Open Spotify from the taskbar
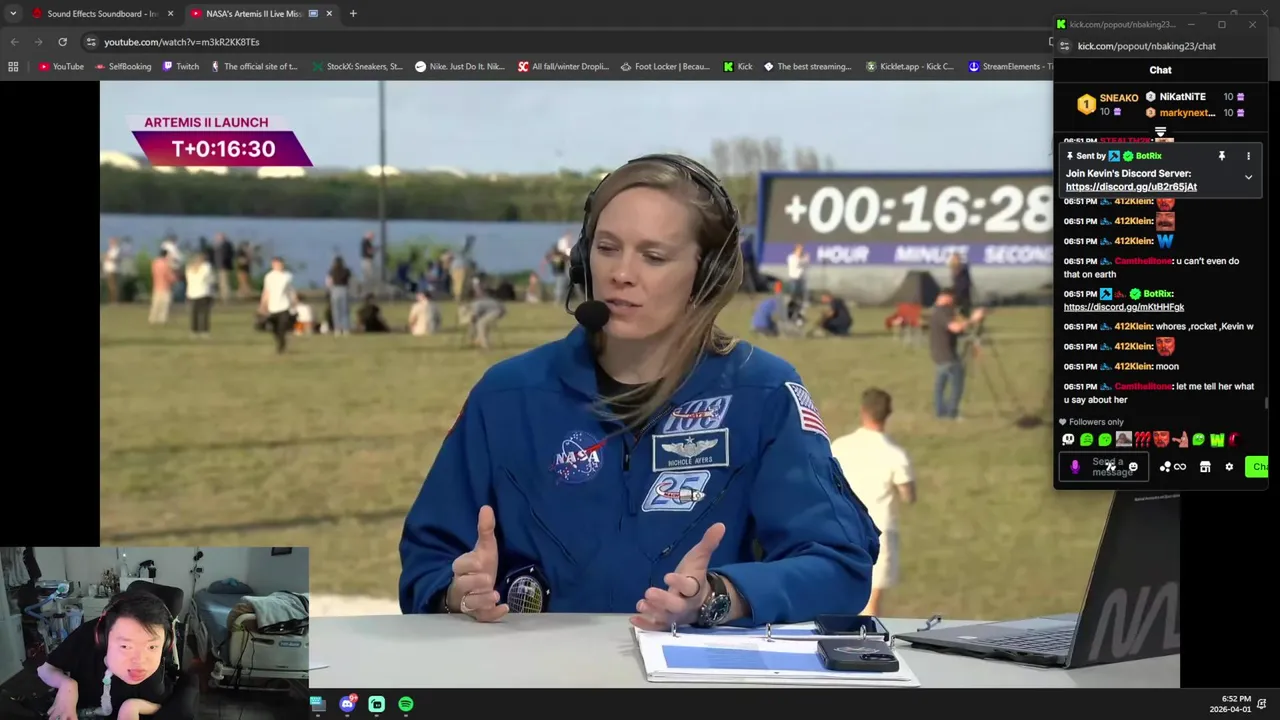The image size is (1280, 720). tap(405, 704)
